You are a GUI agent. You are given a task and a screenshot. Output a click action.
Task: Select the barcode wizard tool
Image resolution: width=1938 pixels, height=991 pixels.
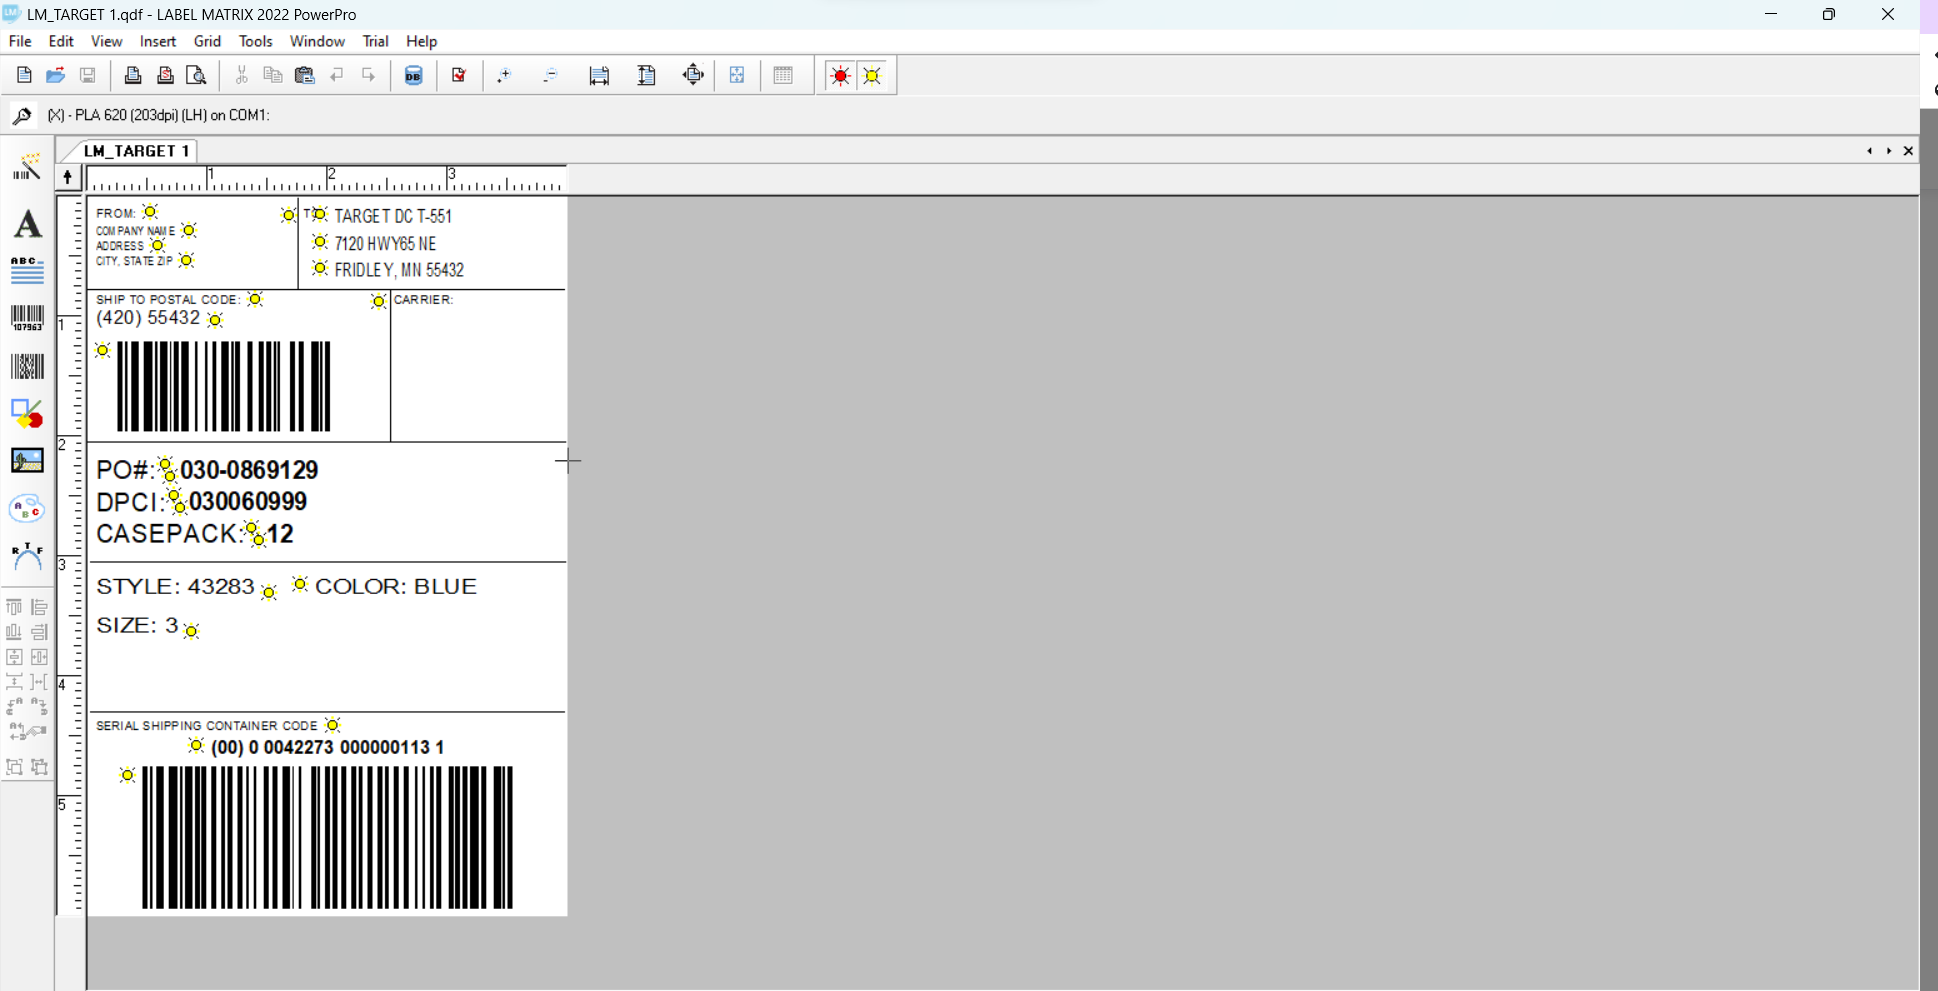coord(27,168)
